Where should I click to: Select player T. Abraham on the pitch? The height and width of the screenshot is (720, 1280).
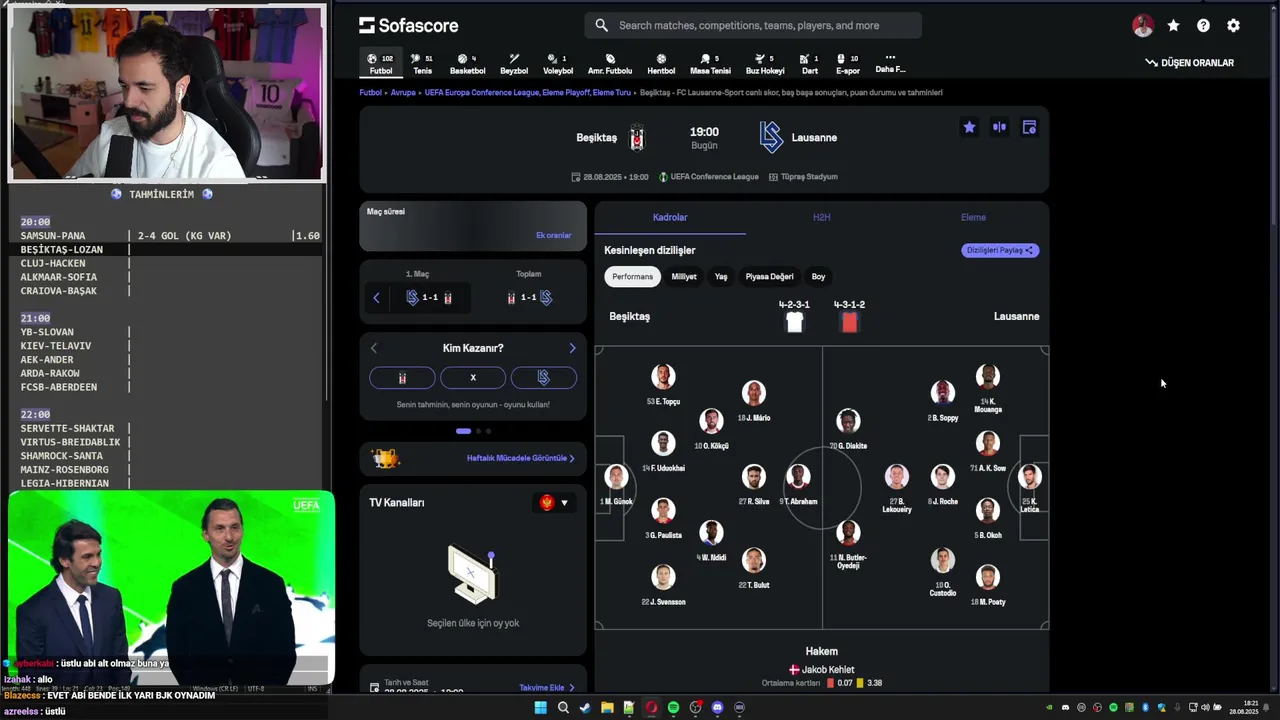pos(798,484)
